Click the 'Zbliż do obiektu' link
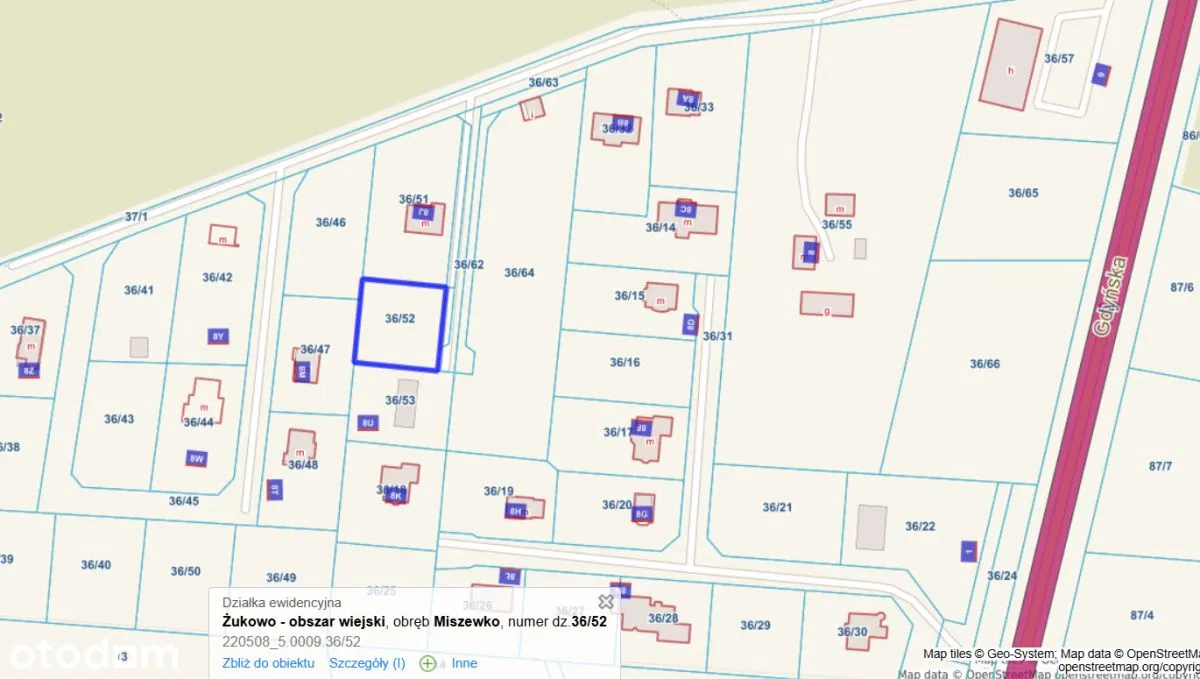Viewport: 1200px width, 679px height. pos(268,663)
